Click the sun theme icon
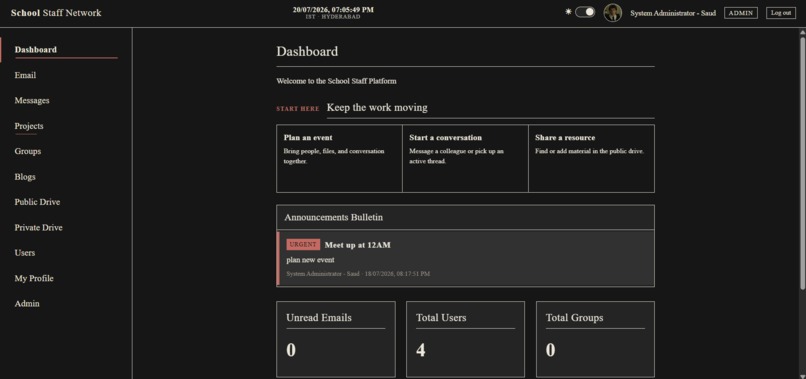The width and height of the screenshot is (806, 379). 569,12
